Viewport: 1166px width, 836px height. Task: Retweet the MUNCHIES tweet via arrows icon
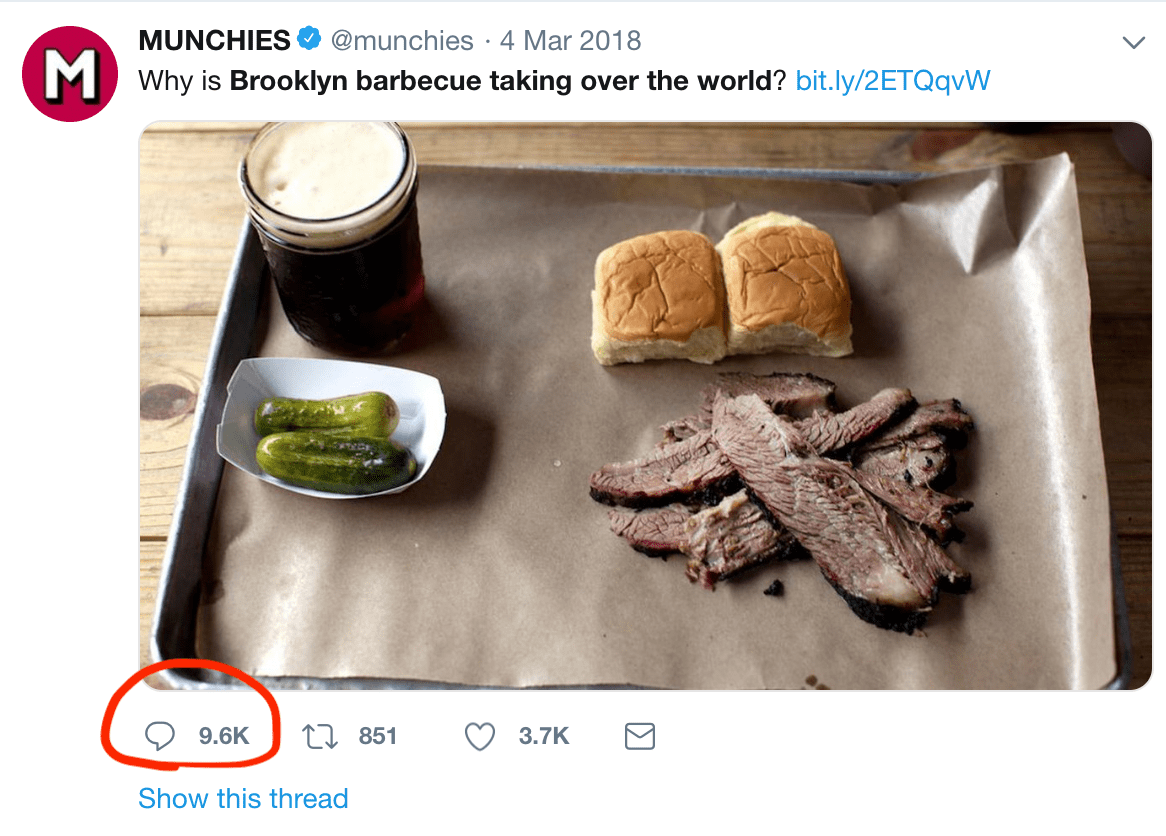320,737
